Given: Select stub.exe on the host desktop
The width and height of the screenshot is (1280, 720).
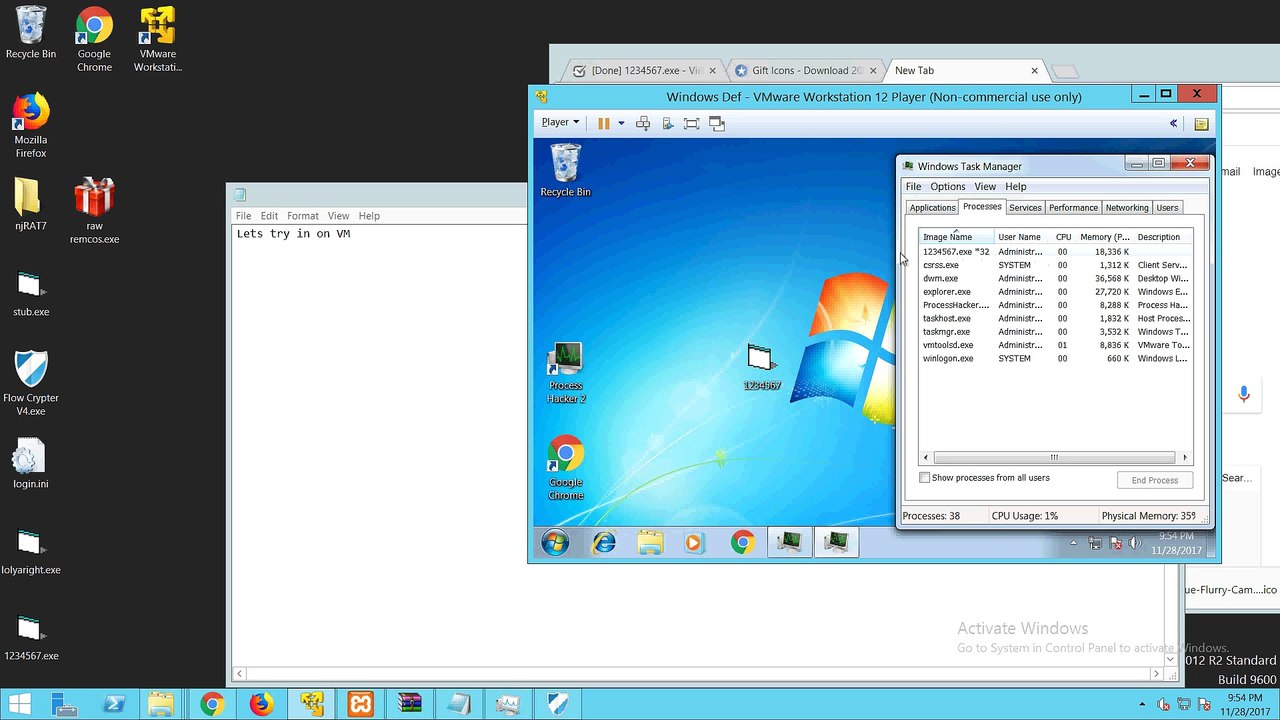Looking at the screenshot, I should click(30, 292).
